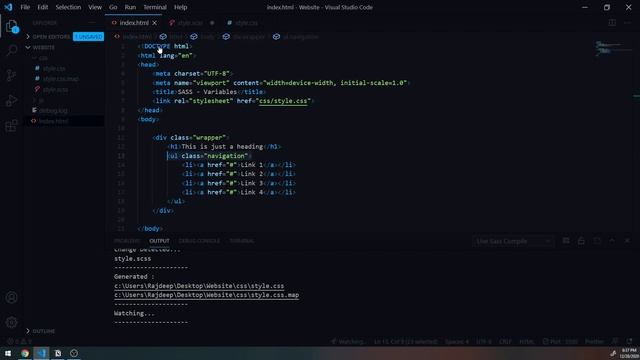Image resolution: width=640 pixels, height=360 pixels.
Task: Maximize the panel using chevron up
Action: 612,241
